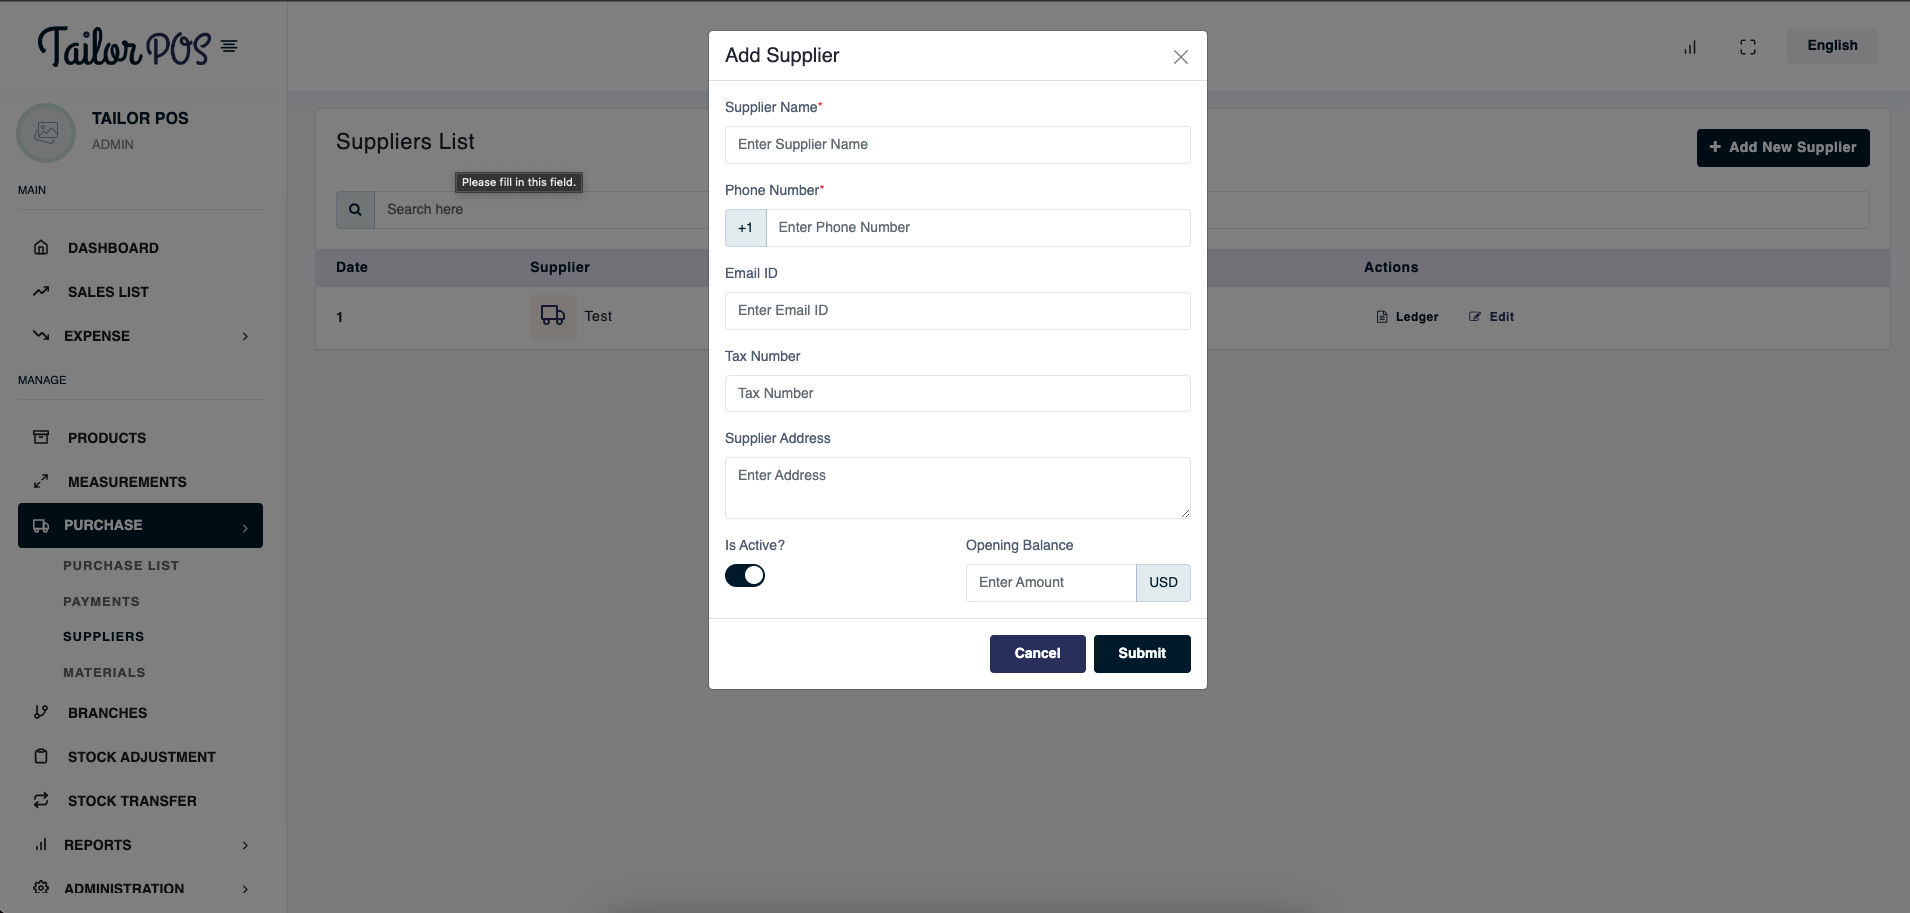1910x913 pixels.
Task: Click the Stock Transfer arrows icon
Action: [41, 800]
